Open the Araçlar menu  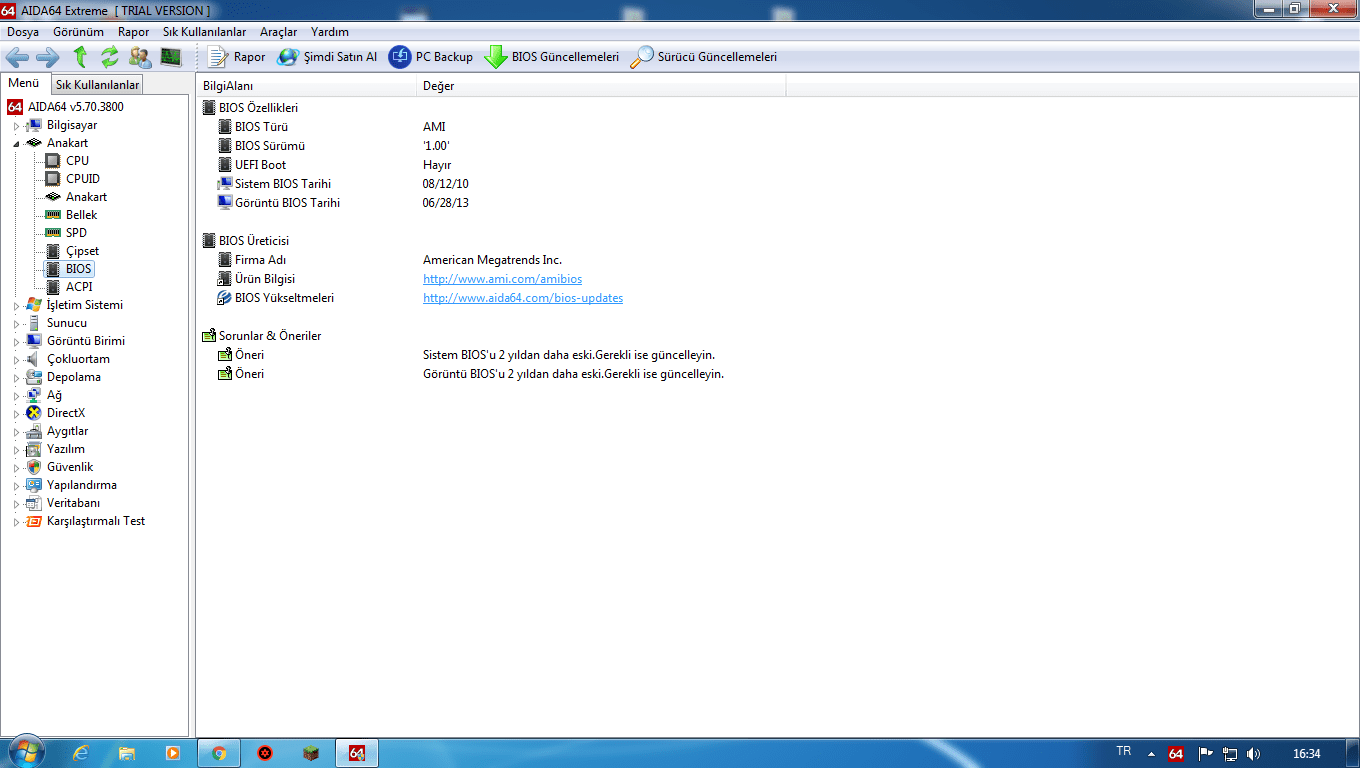tap(278, 32)
